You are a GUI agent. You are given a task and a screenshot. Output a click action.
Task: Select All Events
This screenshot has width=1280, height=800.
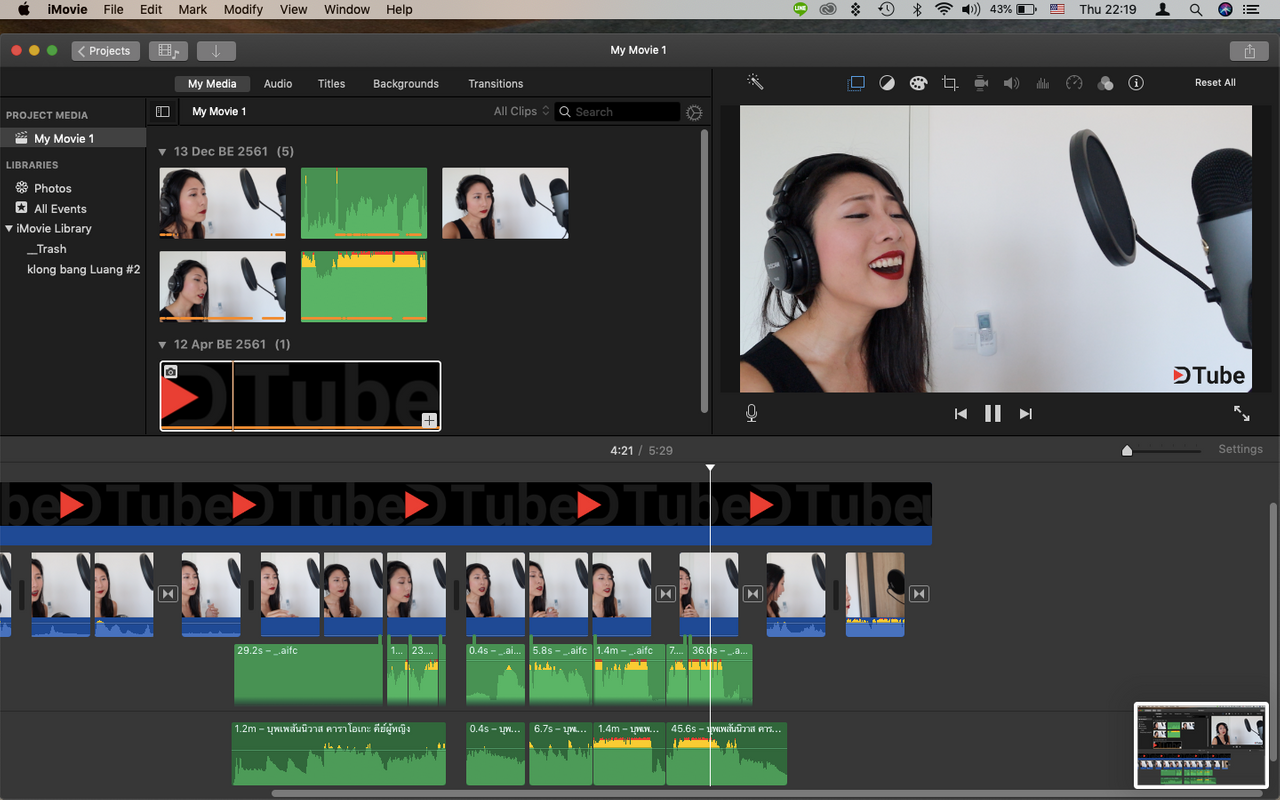point(60,208)
